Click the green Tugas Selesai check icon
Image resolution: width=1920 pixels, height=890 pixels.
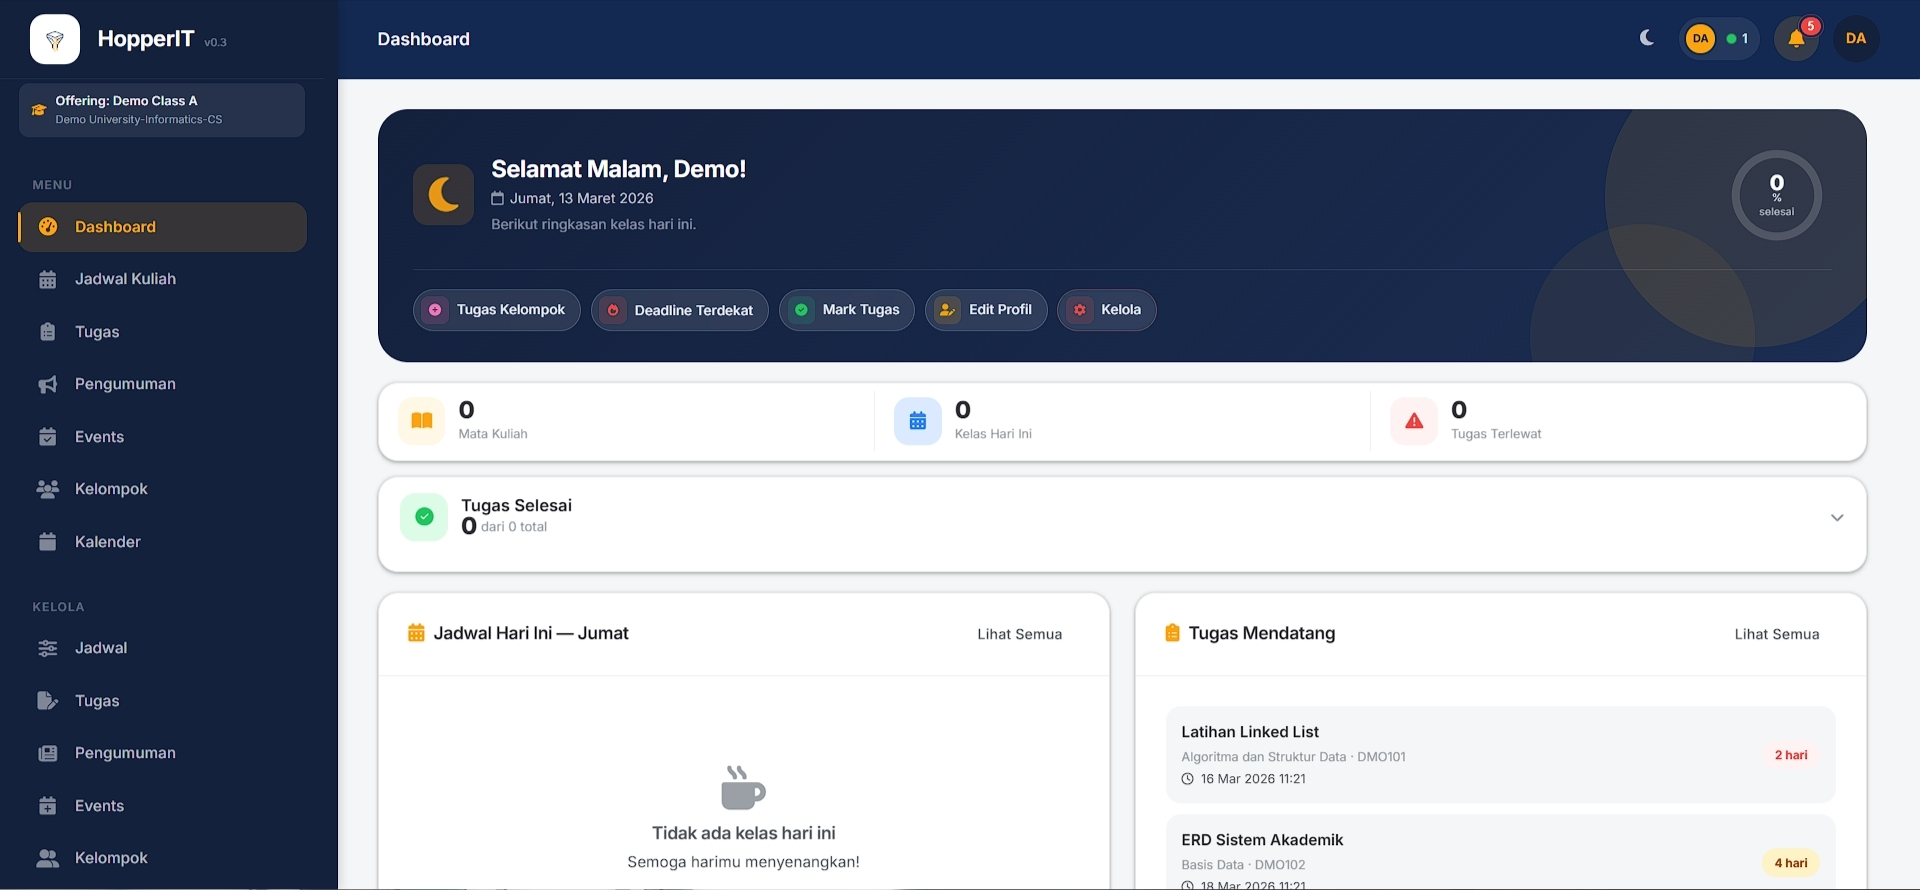424,517
